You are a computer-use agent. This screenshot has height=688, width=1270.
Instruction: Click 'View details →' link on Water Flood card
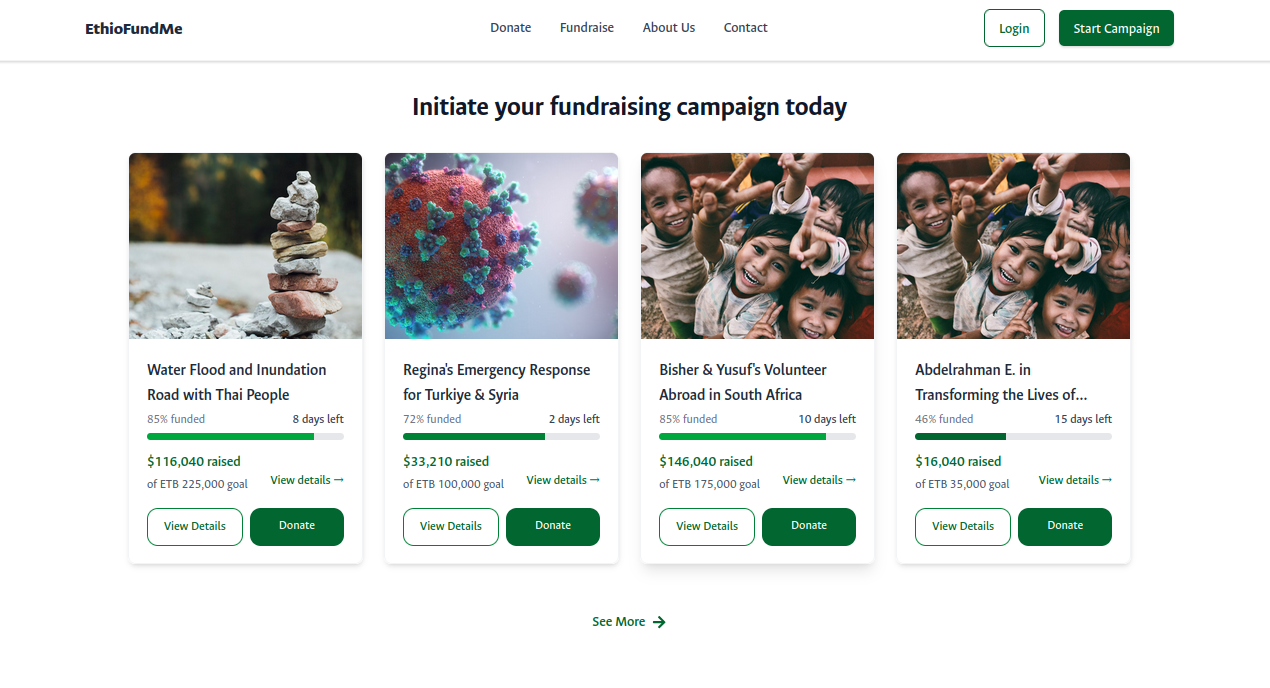(x=307, y=480)
